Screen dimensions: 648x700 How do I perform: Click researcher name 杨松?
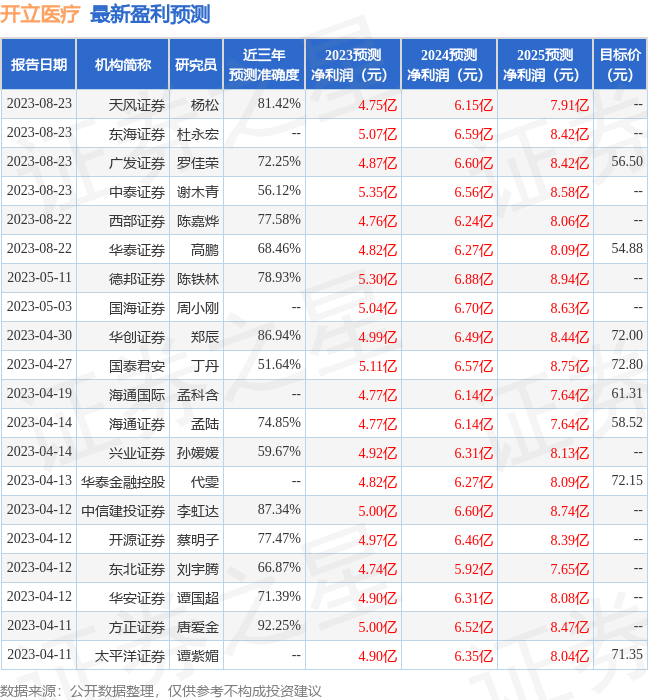click(205, 105)
